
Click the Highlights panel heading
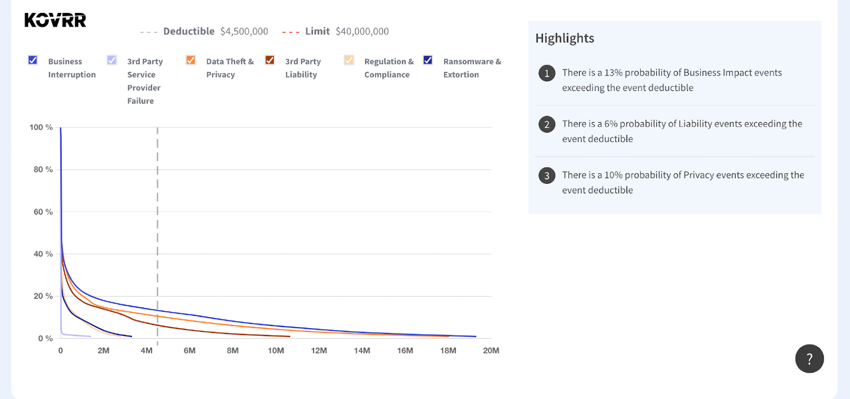coord(564,38)
